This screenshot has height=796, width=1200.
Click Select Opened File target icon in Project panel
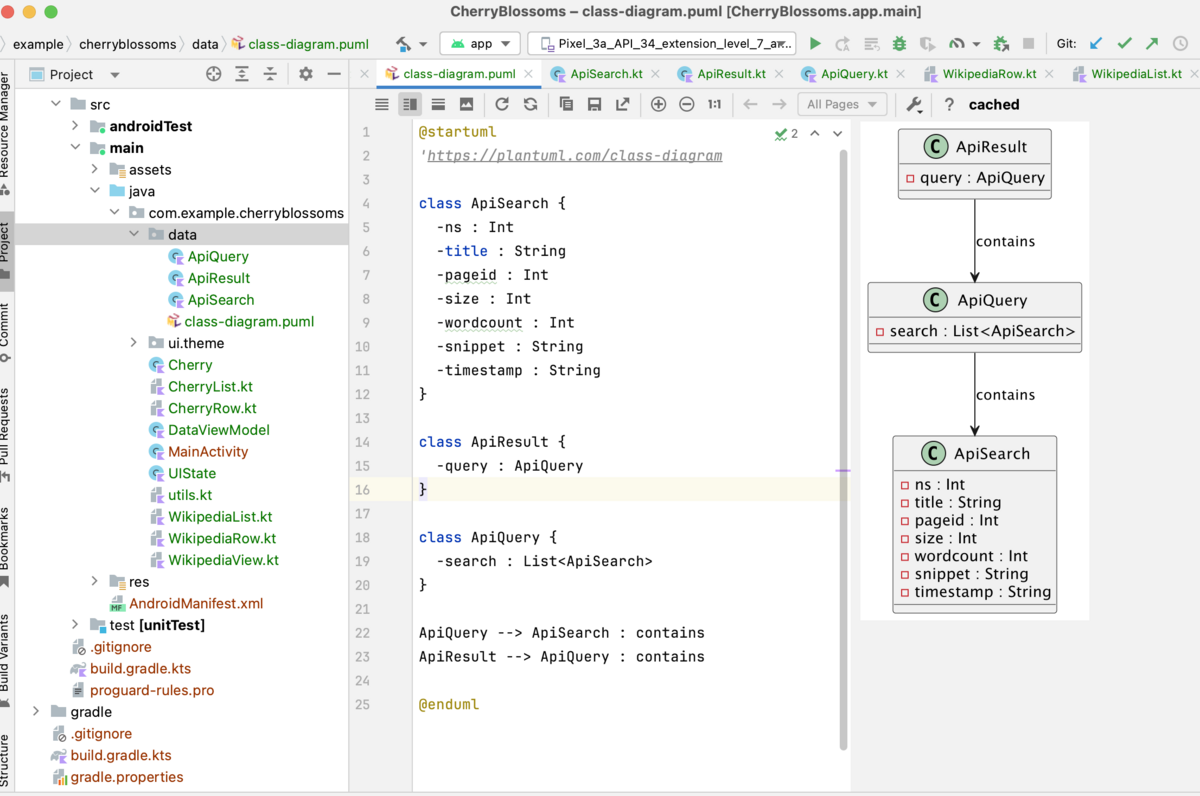coord(213,74)
